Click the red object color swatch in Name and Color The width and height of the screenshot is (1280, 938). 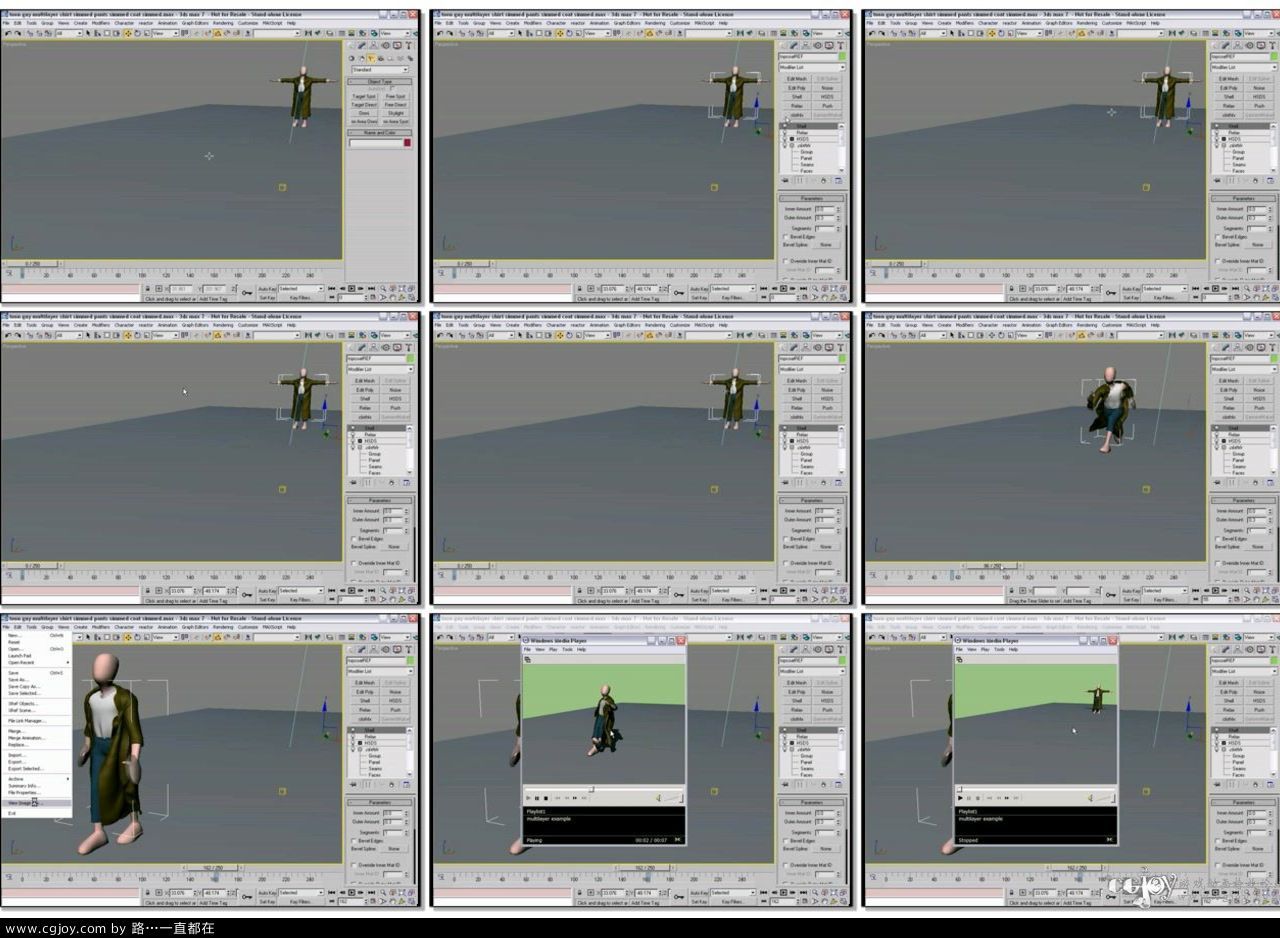click(407, 143)
